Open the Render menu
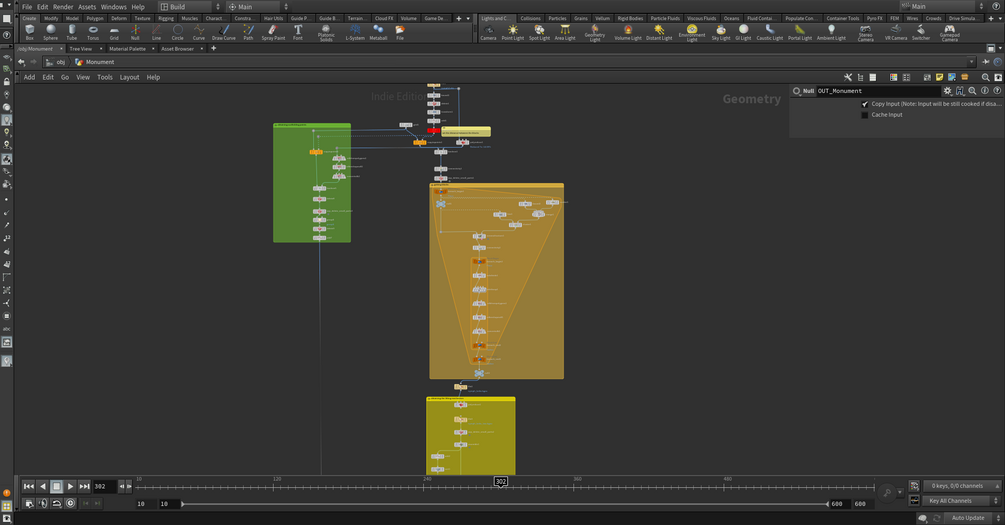 click(x=63, y=6)
